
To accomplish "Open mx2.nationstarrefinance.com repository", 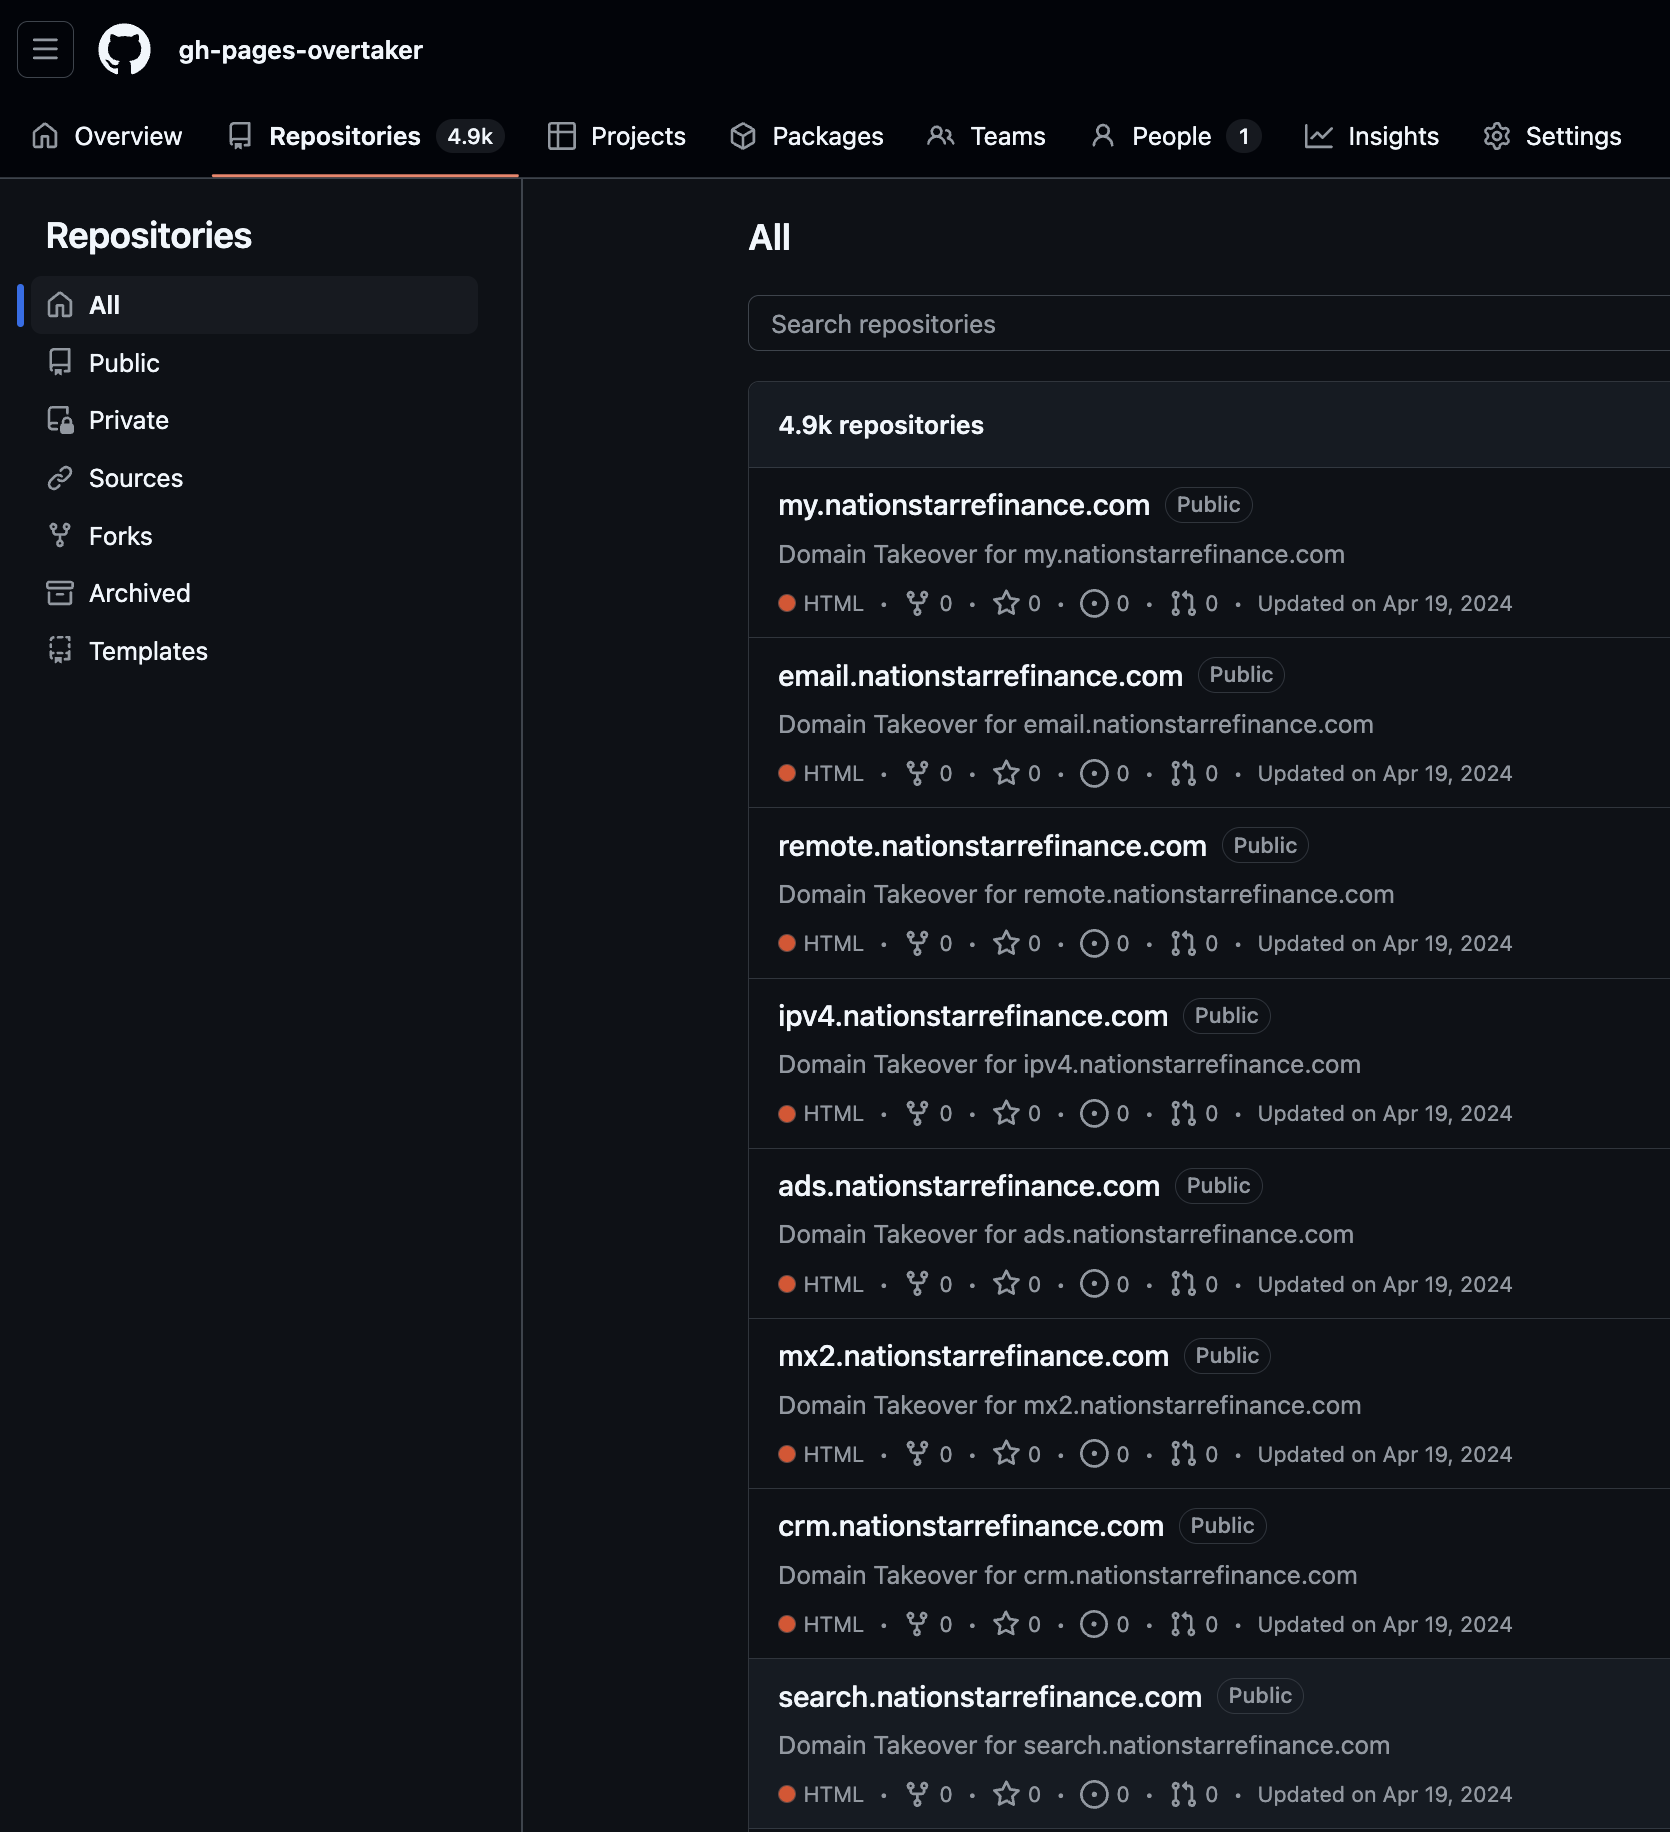I will point(973,1356).
